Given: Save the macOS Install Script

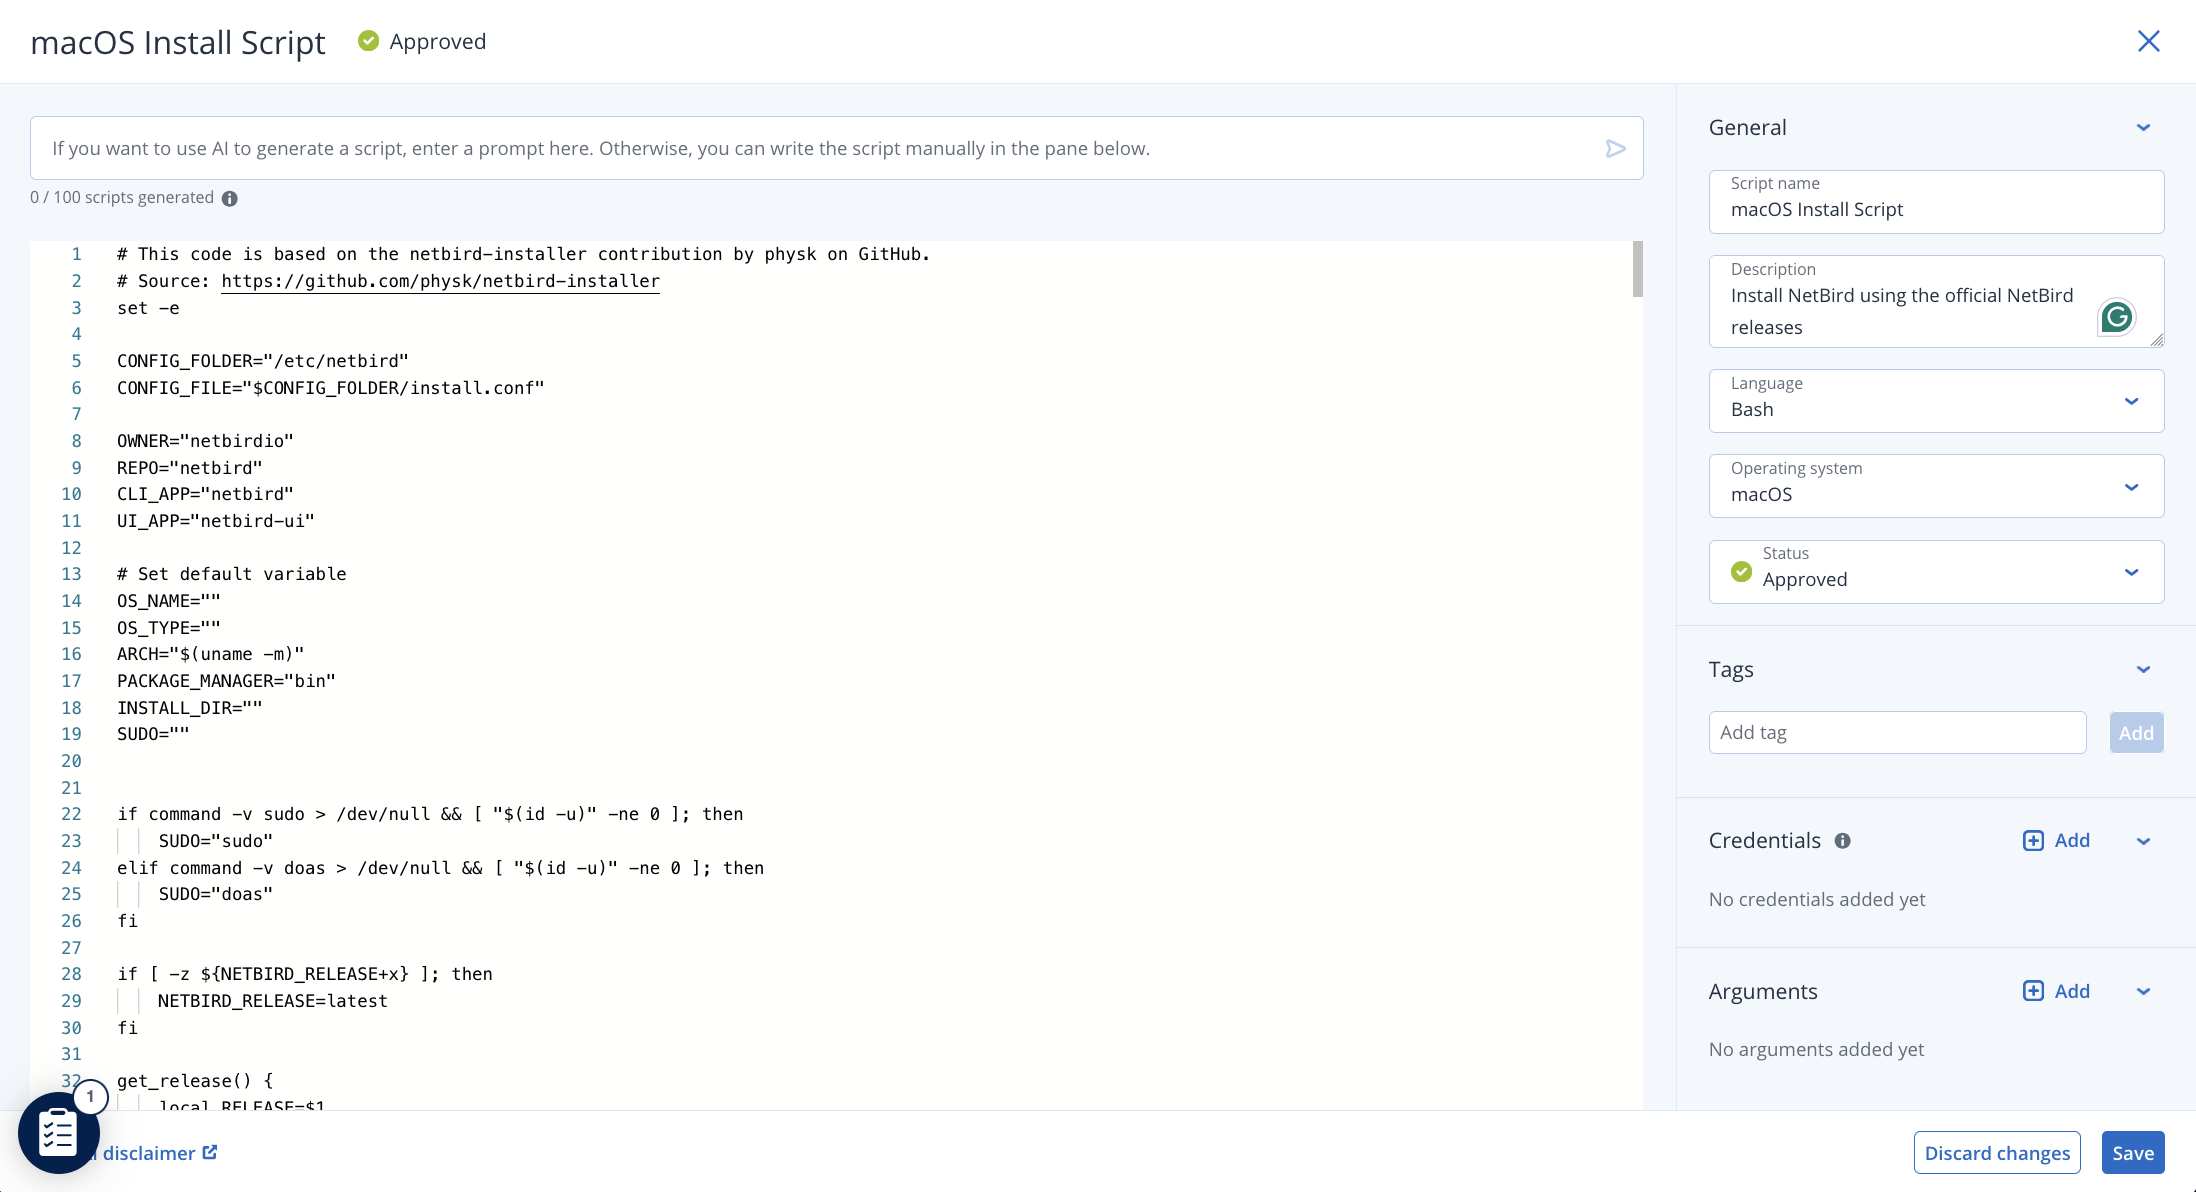Looking at the screenshot, I should point(2133,1152).
